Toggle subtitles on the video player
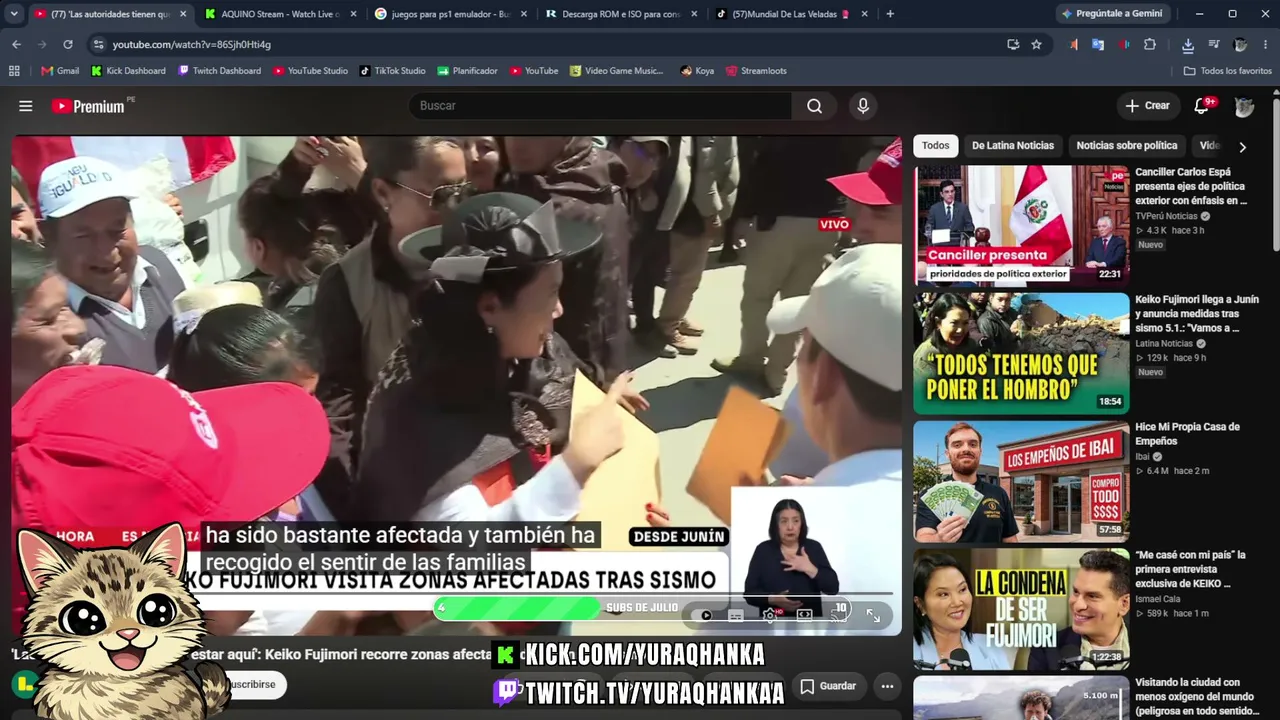This screenshot has width=1280, height=720. 736,615
